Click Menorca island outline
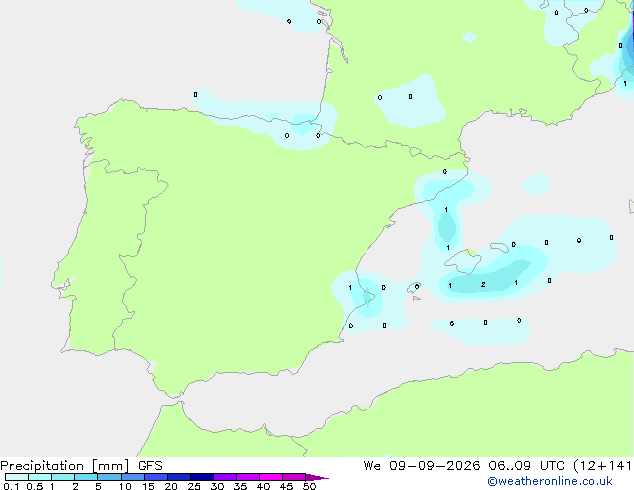This screenshot has width=634, height=490. [x=500, y=247]
